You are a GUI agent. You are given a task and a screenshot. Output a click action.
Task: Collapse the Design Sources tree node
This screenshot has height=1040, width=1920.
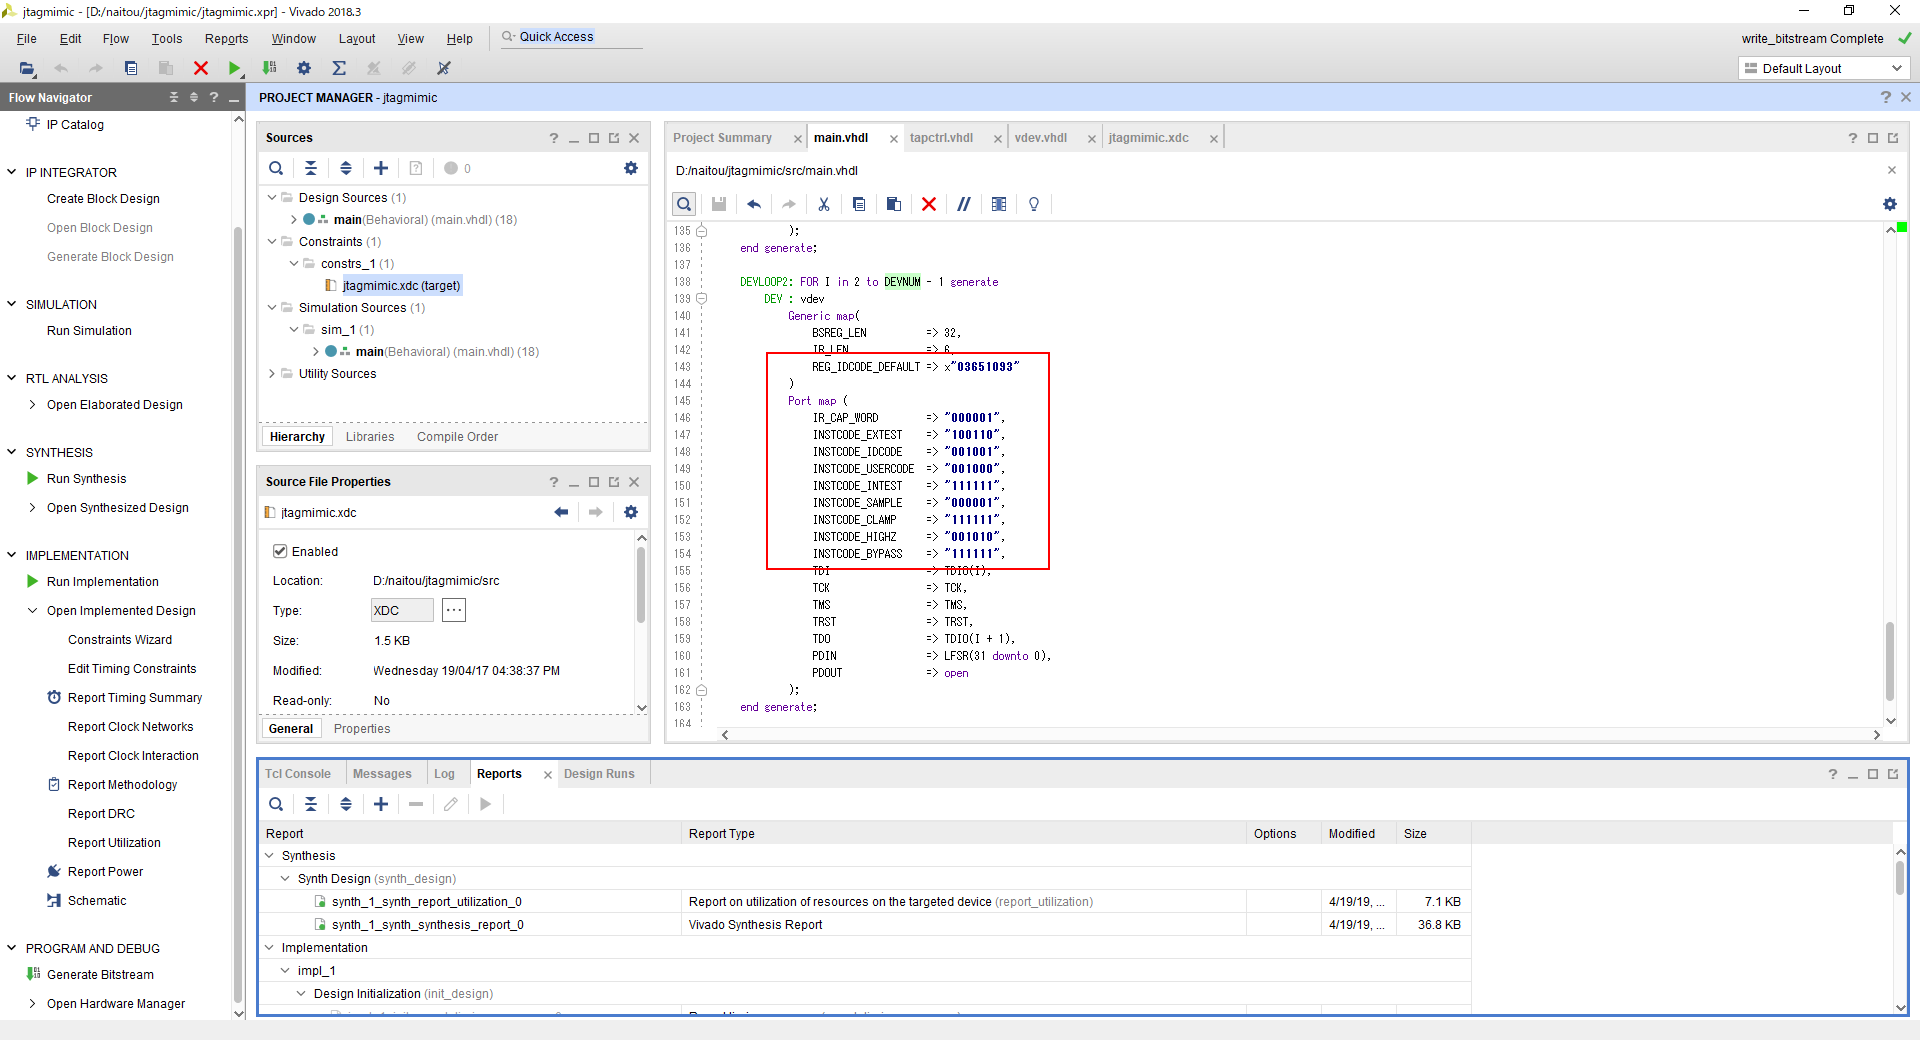coord(272,198)
